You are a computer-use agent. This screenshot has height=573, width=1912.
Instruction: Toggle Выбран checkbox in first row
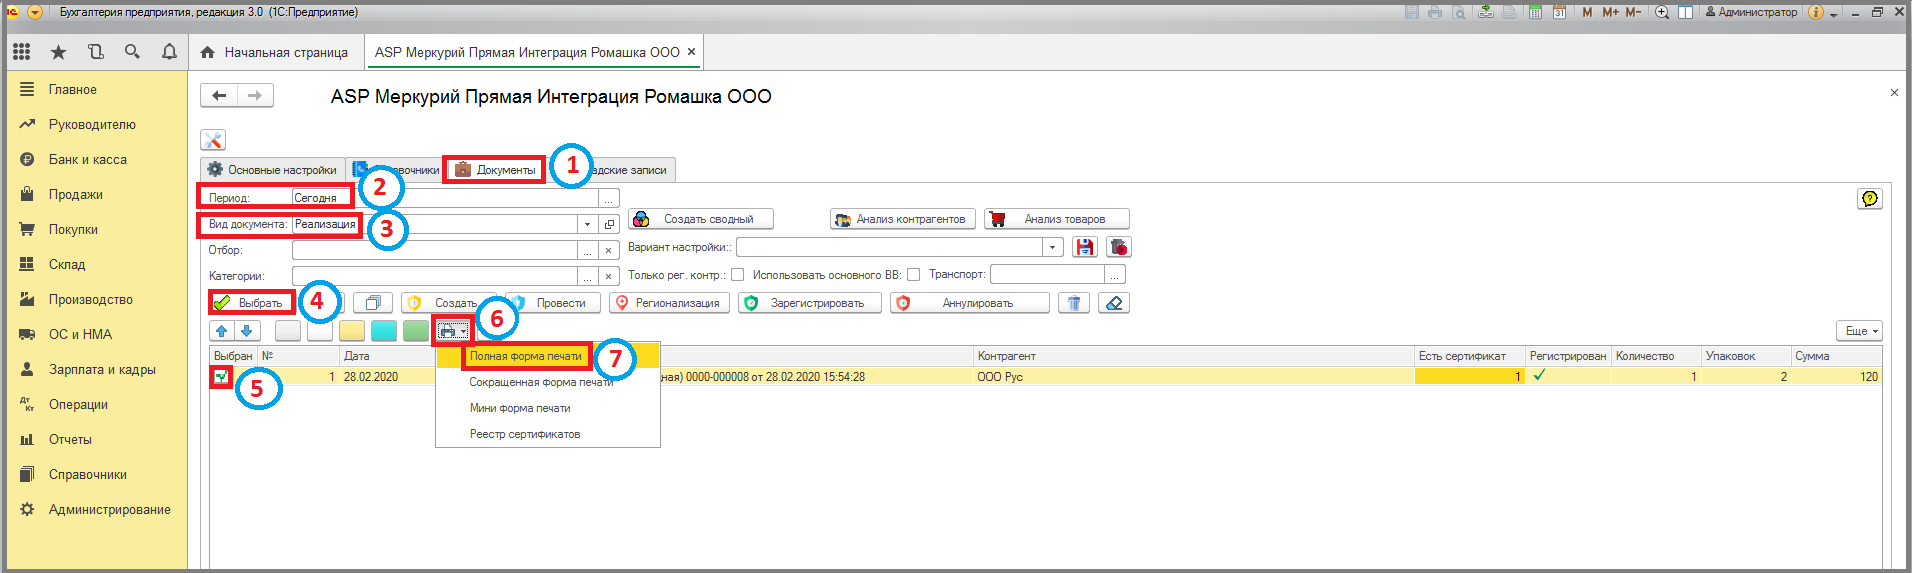coord(221,377)
